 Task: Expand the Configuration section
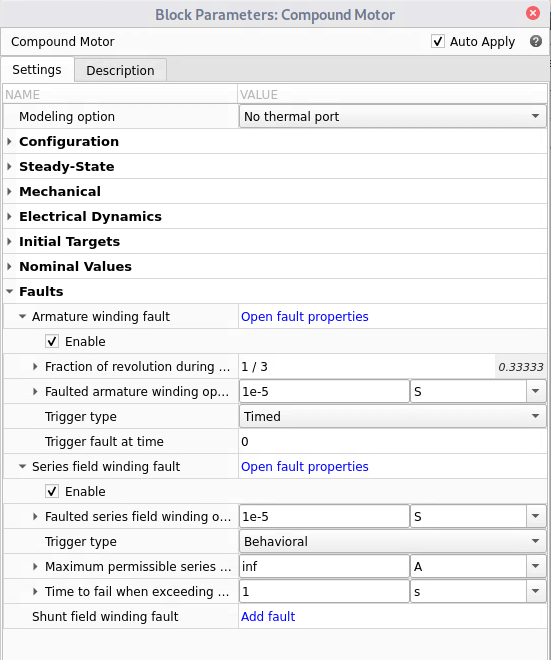pyautogui.click(x=9, y=141)
